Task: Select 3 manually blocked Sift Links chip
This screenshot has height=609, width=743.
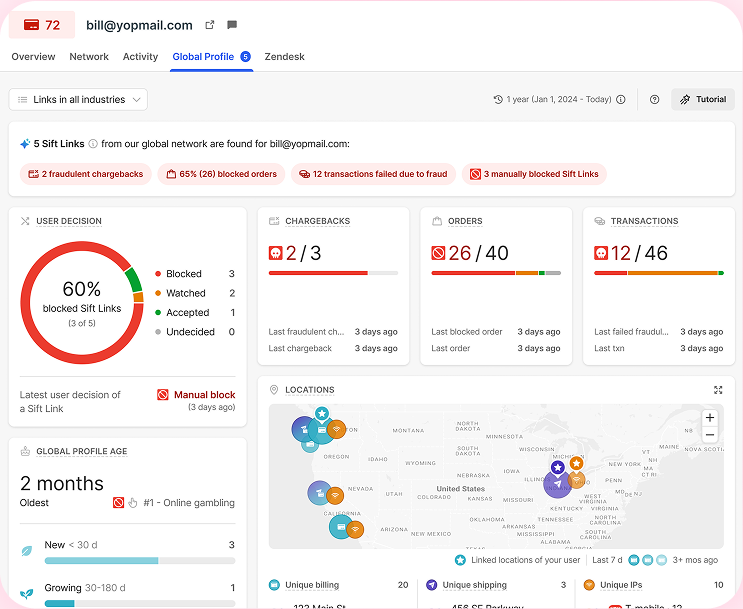Action: coord(535,174)
